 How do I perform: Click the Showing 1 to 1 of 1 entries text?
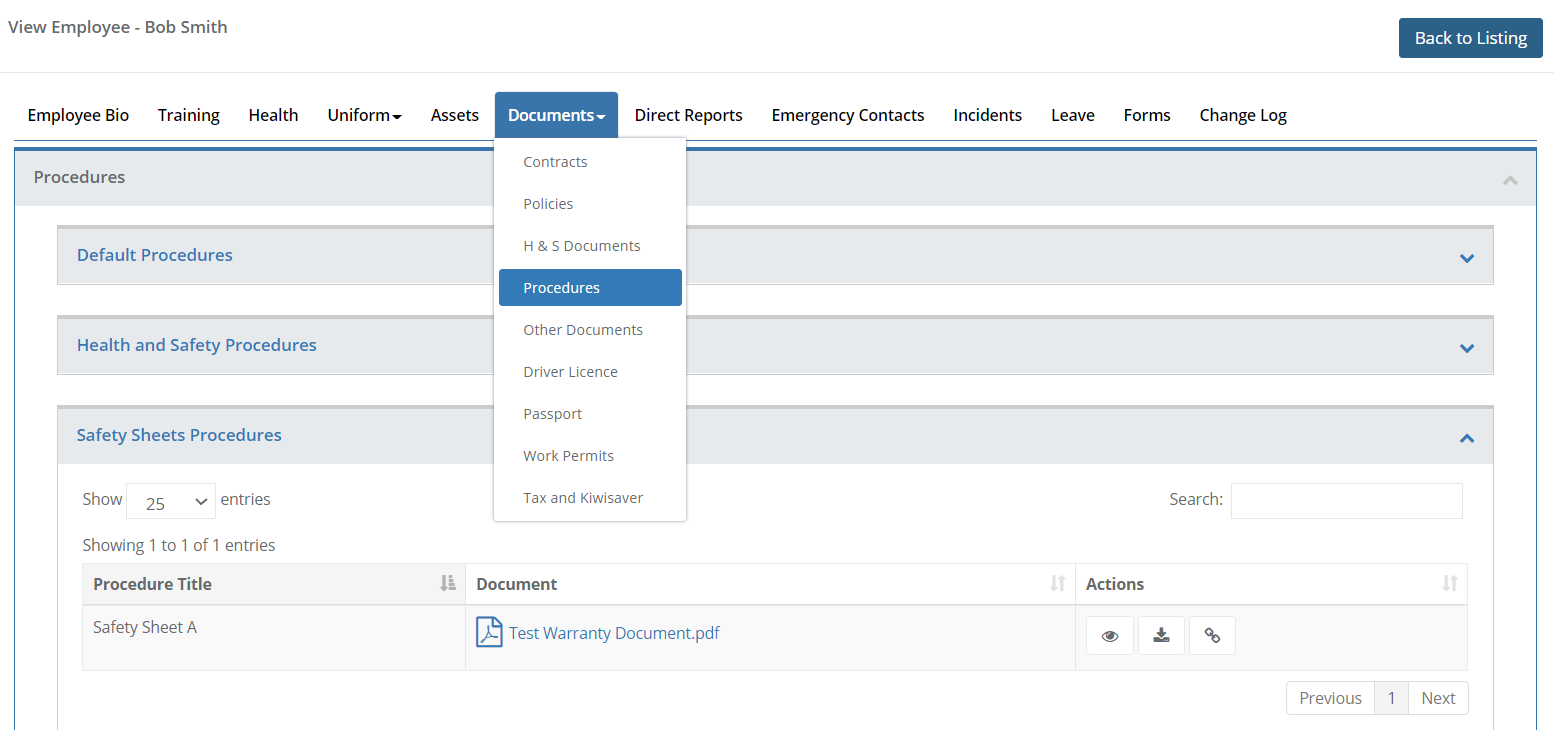pyautogui.click(x=179, y=545)
